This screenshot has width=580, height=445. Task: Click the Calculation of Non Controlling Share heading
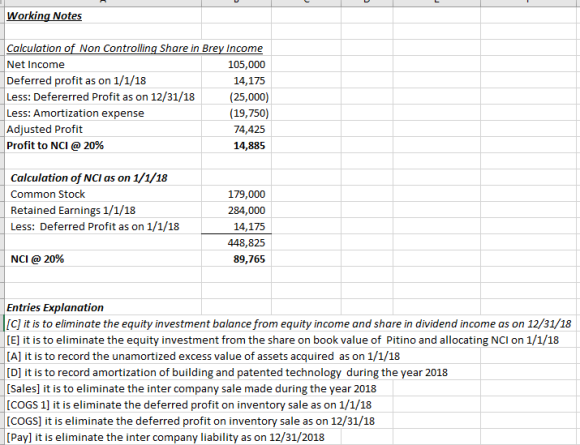pyautogui.click(x=135, y=48)
